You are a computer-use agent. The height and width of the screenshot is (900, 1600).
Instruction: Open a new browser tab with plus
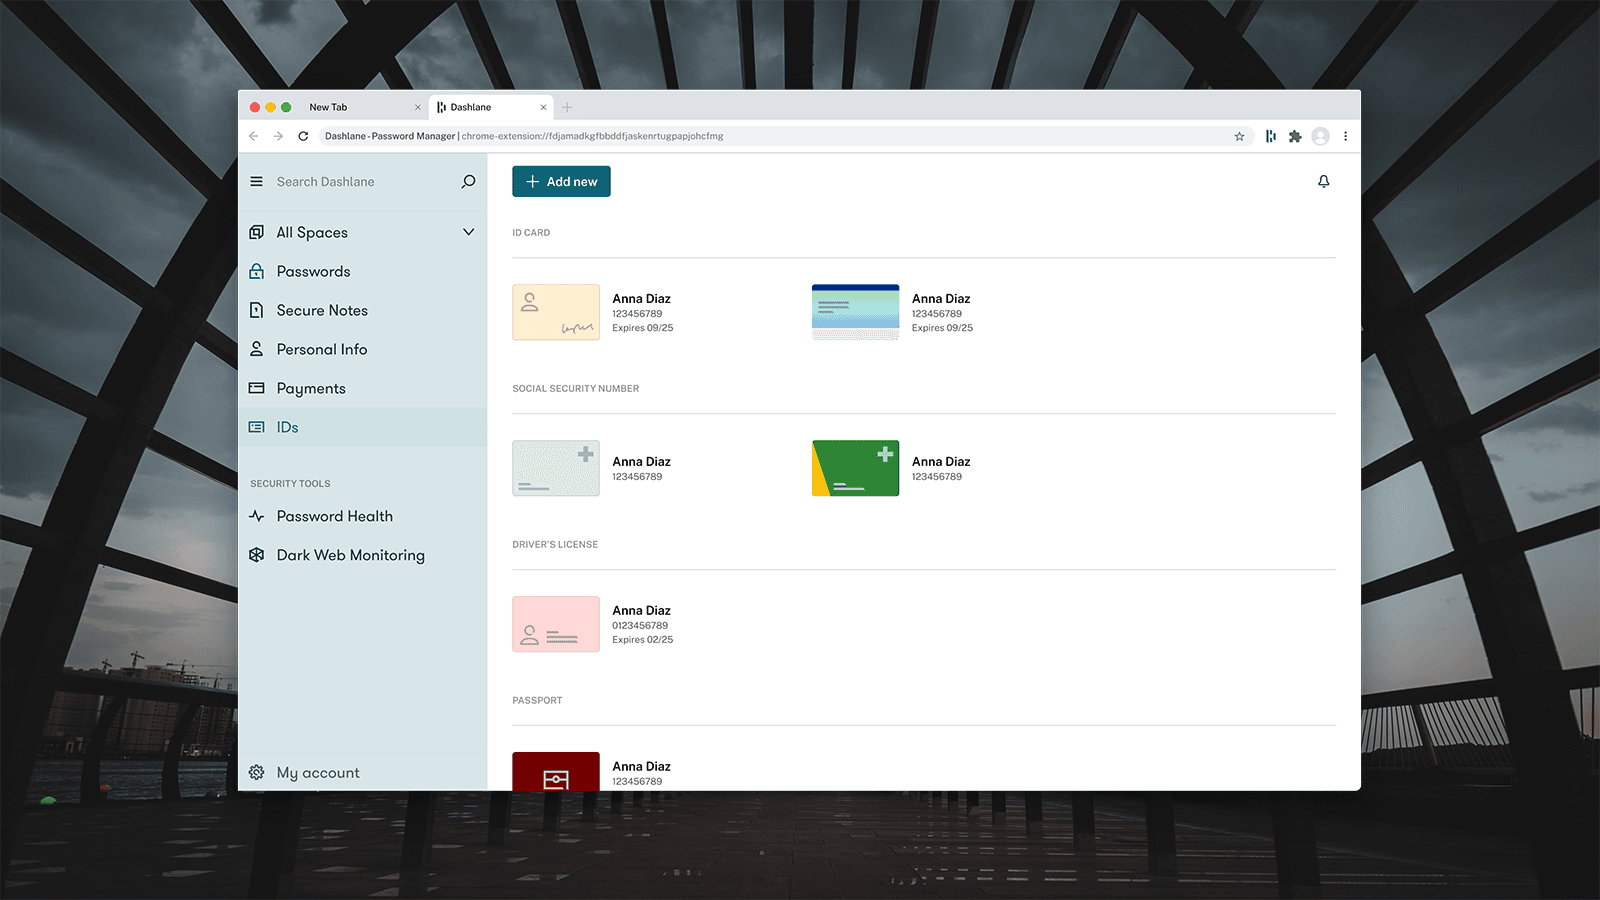point(567,107)
